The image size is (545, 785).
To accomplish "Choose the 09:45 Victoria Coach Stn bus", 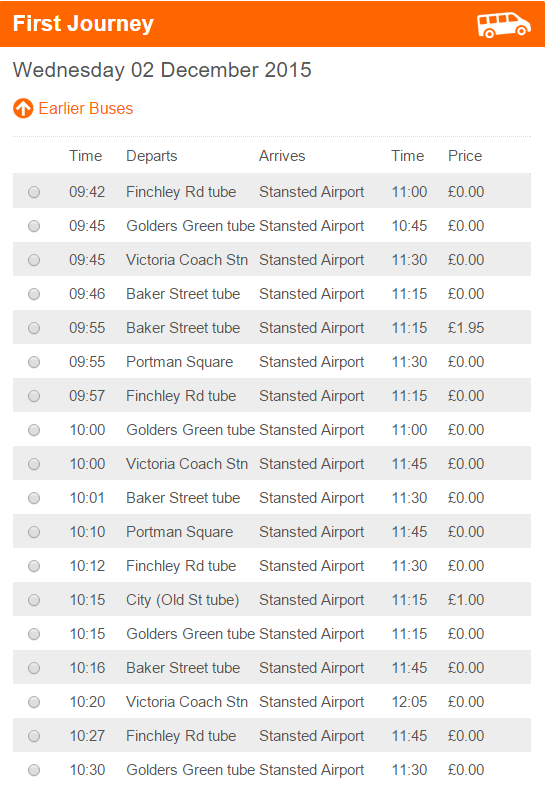I will 34,260.
